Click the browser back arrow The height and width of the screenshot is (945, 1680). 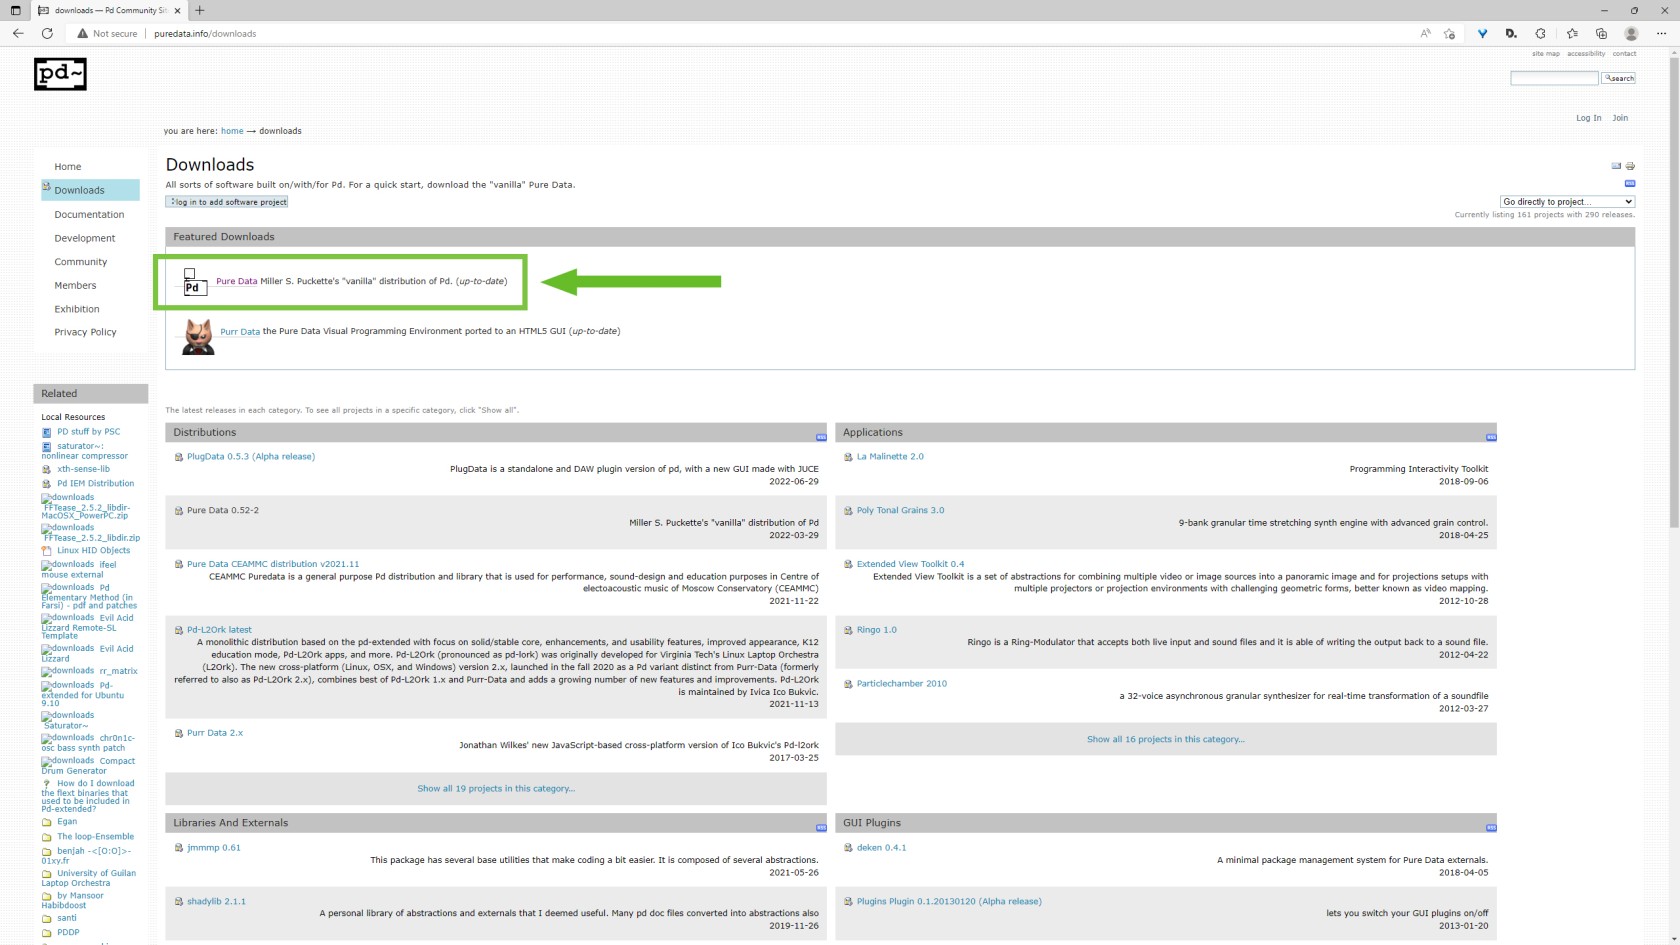[18, 33]
